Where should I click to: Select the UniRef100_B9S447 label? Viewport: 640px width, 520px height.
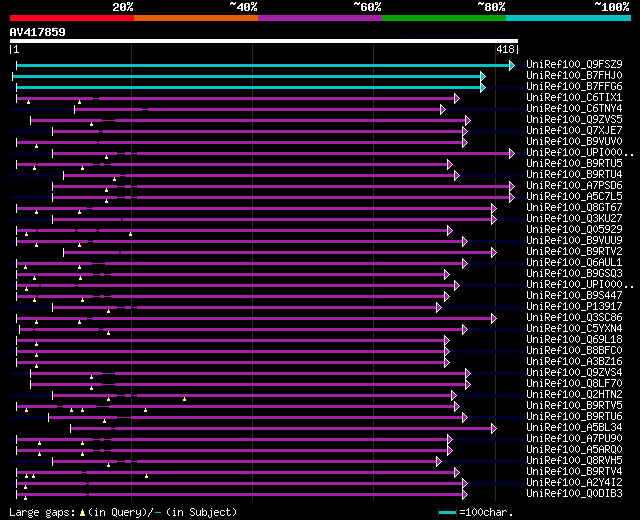pyautogui.click(x=574, y=296)
